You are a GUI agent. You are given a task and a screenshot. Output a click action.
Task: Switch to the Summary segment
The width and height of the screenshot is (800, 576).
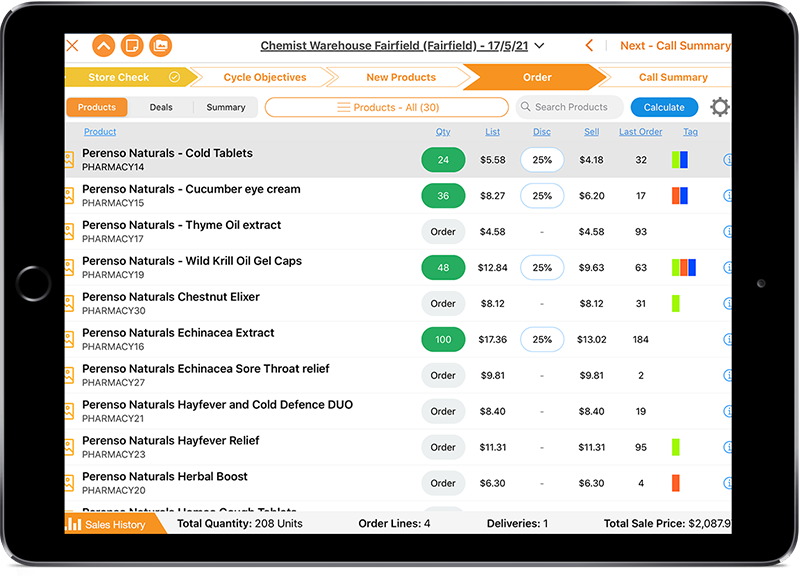click(x=226, y=108)
